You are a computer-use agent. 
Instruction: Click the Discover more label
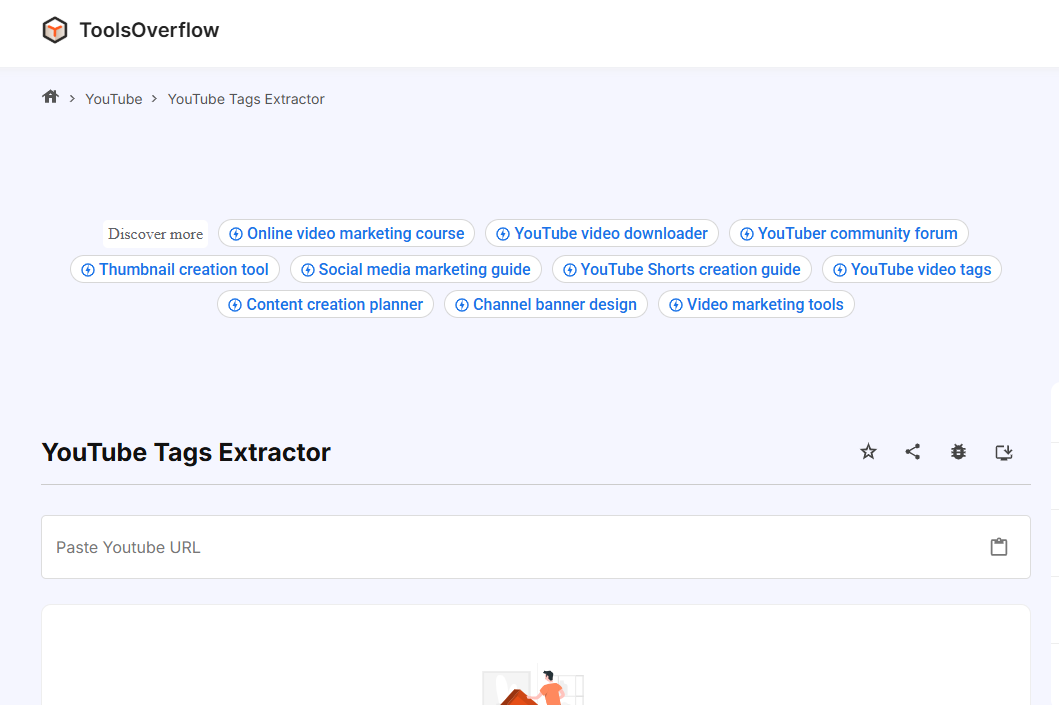click(155, 233)
